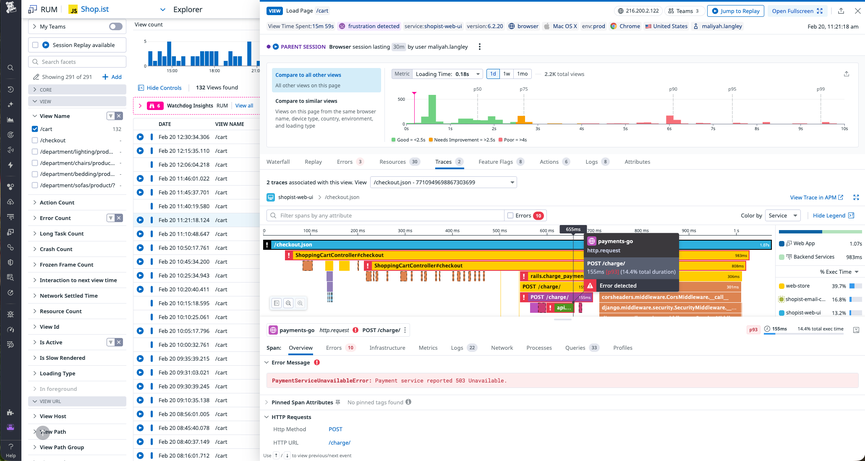Share the view using the export icon
The height and width of the screenshot is (461, 865).
pos(841,11)
